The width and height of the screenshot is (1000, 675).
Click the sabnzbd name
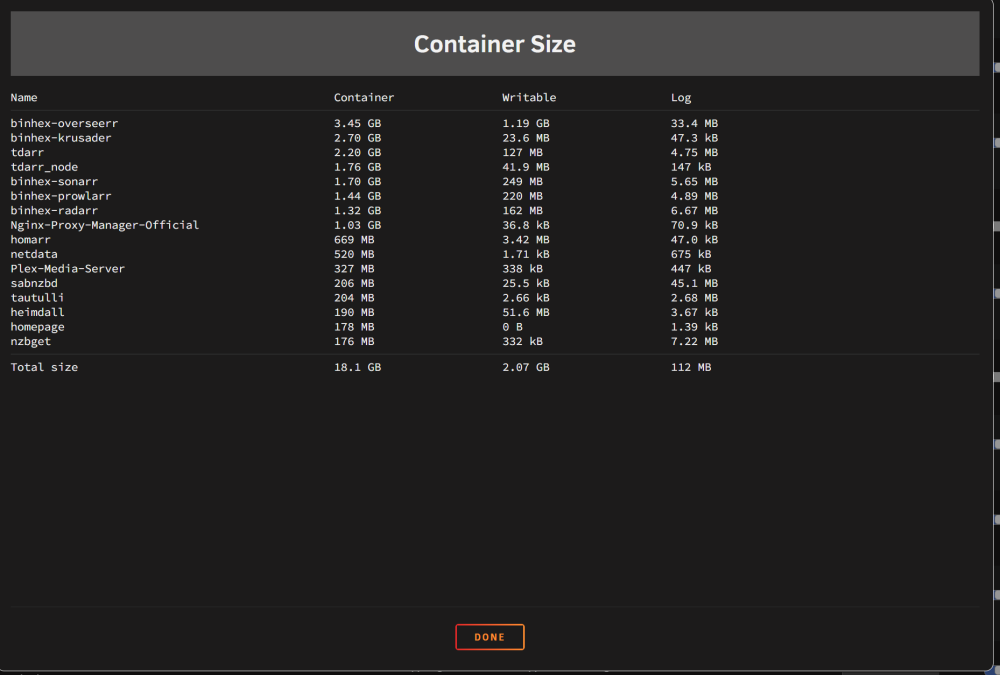coord(34,283)
